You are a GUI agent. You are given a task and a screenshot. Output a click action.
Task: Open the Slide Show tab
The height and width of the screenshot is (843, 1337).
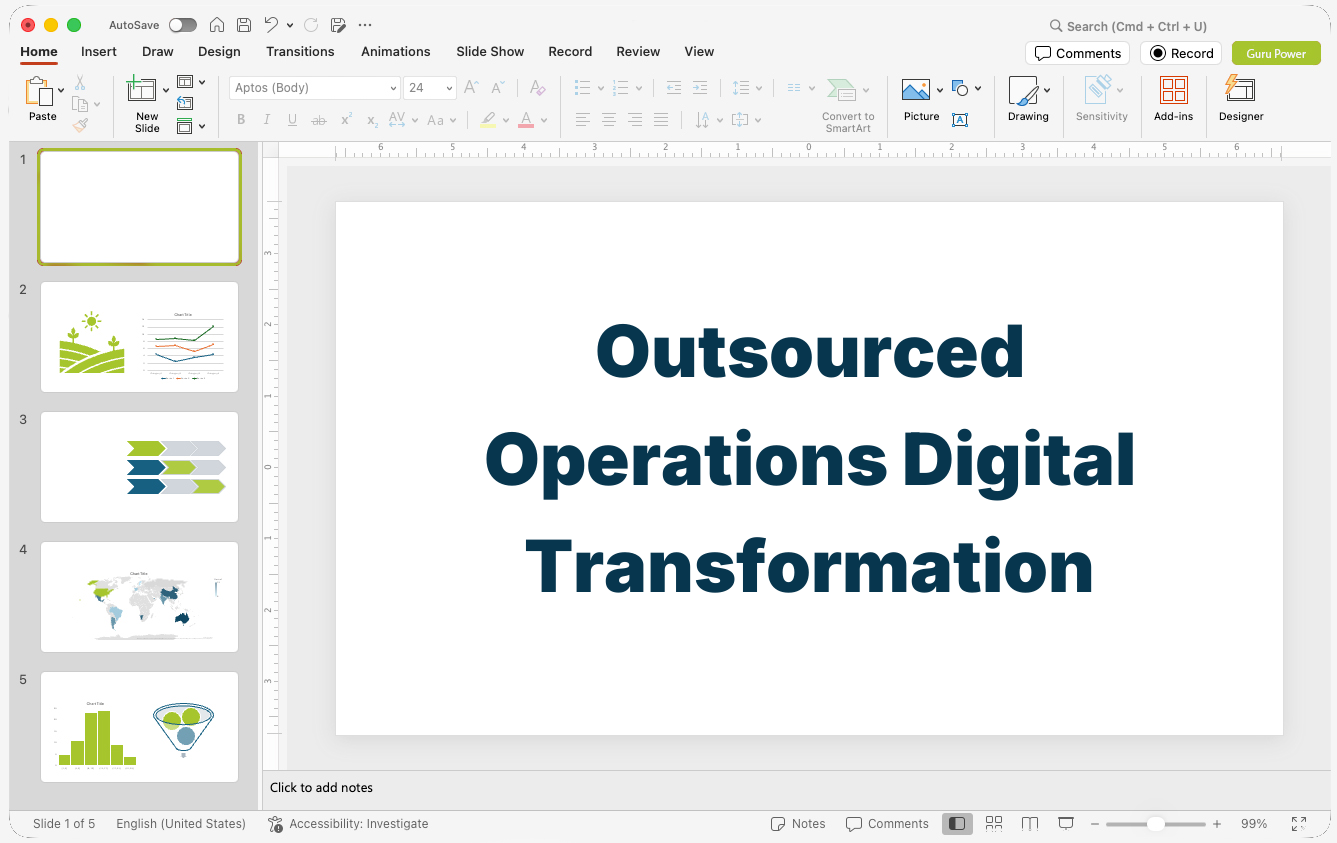click(x=490, y=52)
